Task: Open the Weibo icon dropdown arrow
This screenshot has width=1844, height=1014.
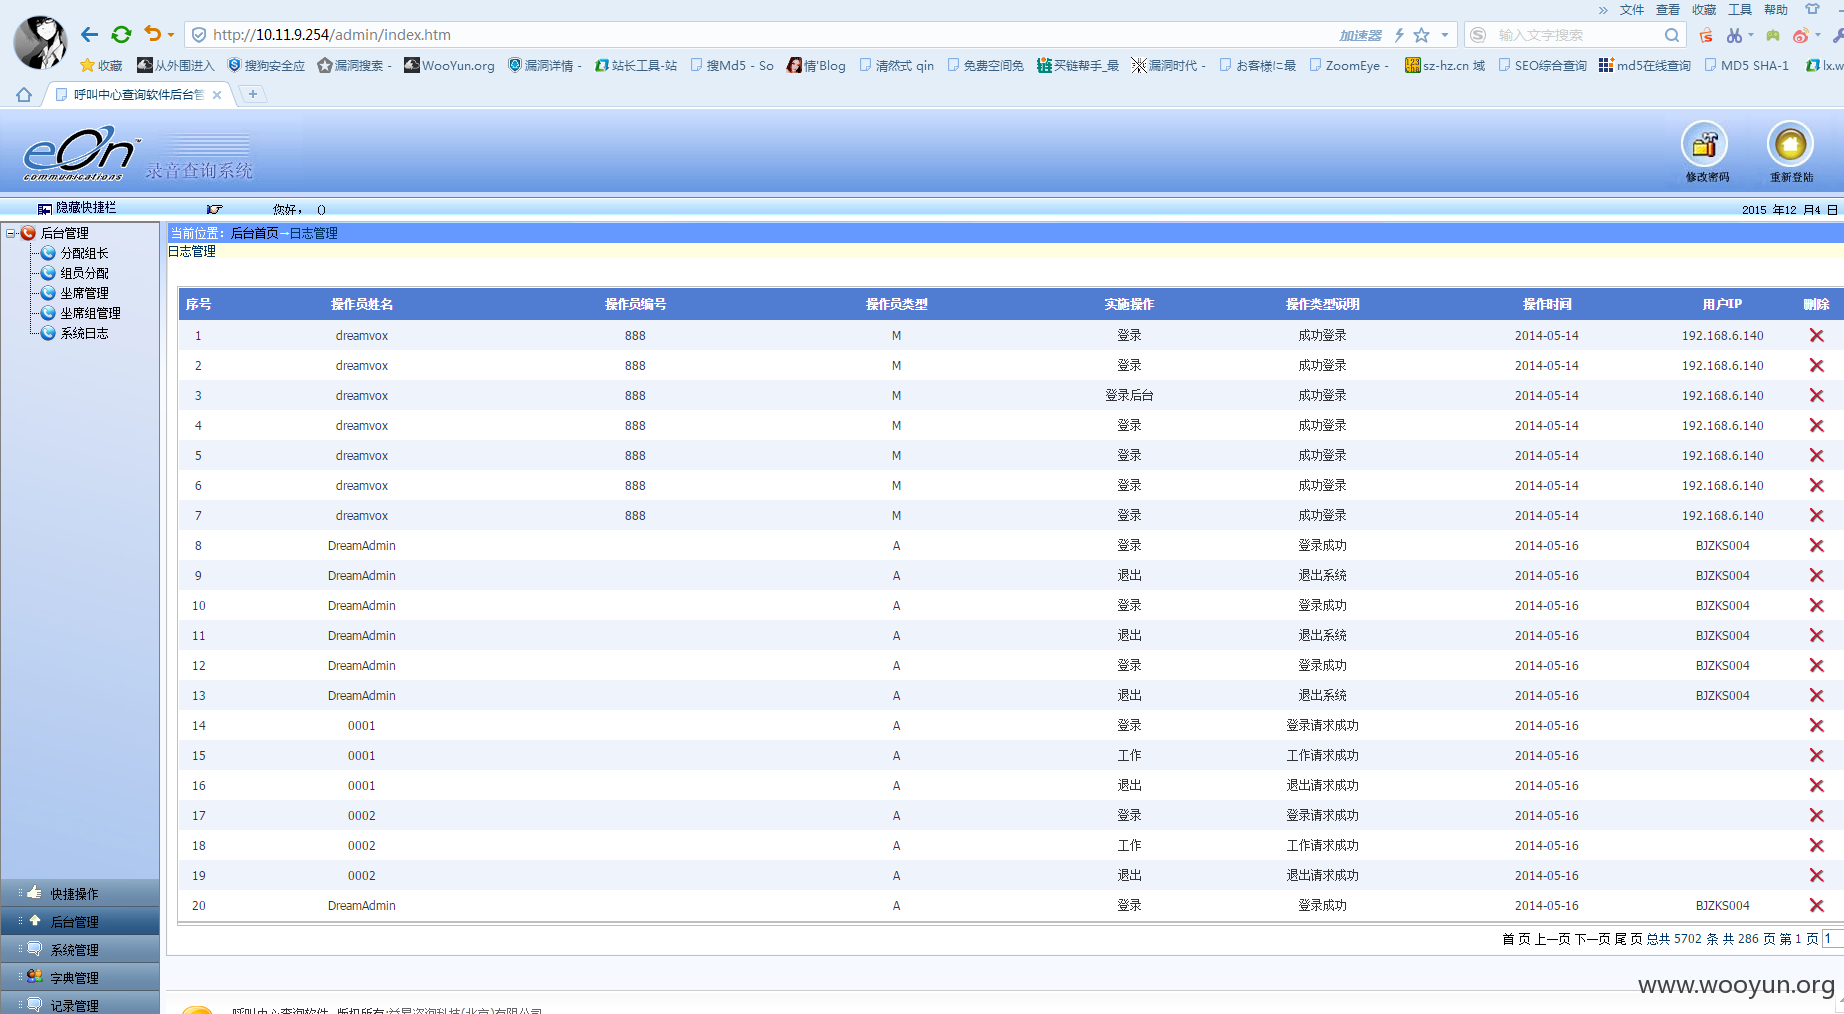Action: click(x=1818, y=35)
